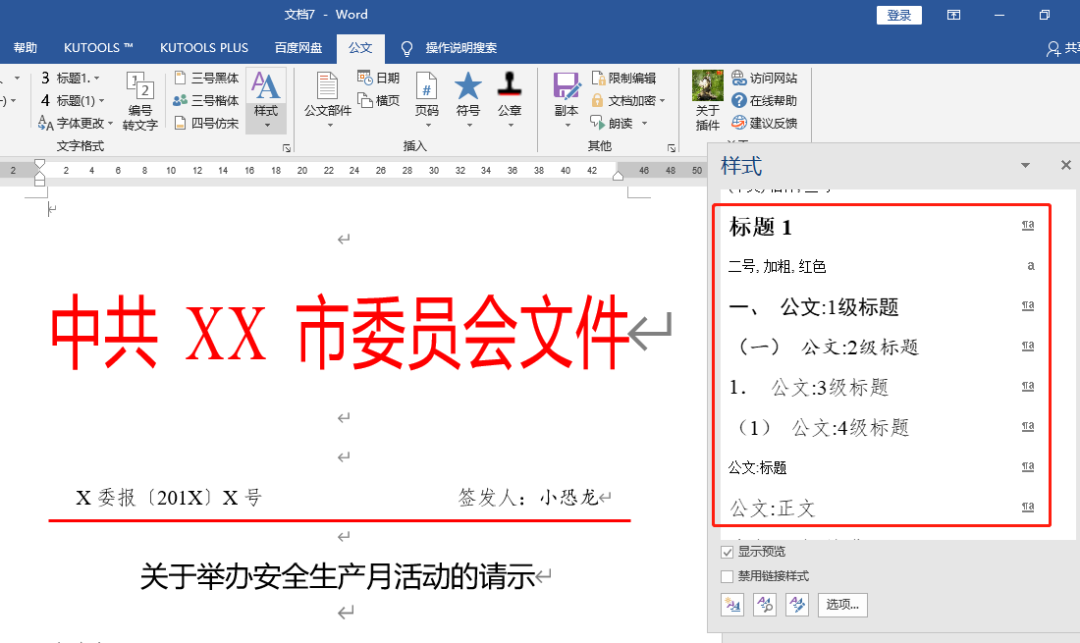The width and height of the screenshot is (1080, 643).
Task: Open the 新建样式 new style dialog
Action: (733, 605)
